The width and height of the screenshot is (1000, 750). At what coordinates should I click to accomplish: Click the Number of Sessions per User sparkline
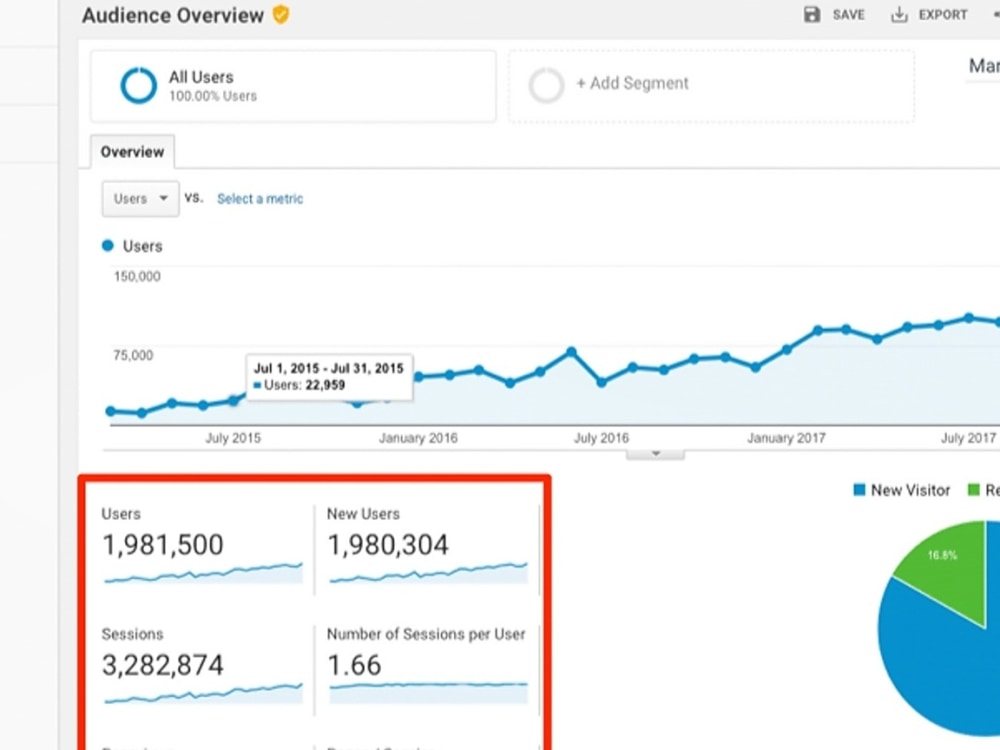click(429, 693)
